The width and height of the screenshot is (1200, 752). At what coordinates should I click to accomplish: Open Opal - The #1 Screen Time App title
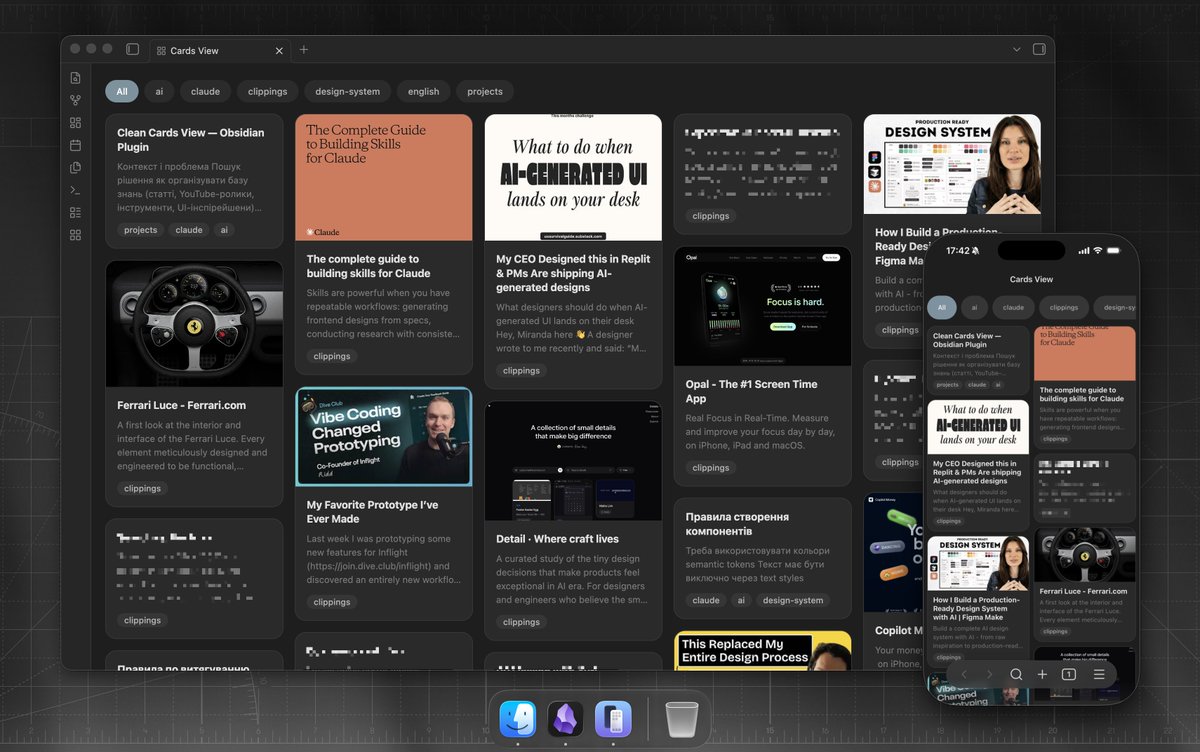click(x=751, y=391)
